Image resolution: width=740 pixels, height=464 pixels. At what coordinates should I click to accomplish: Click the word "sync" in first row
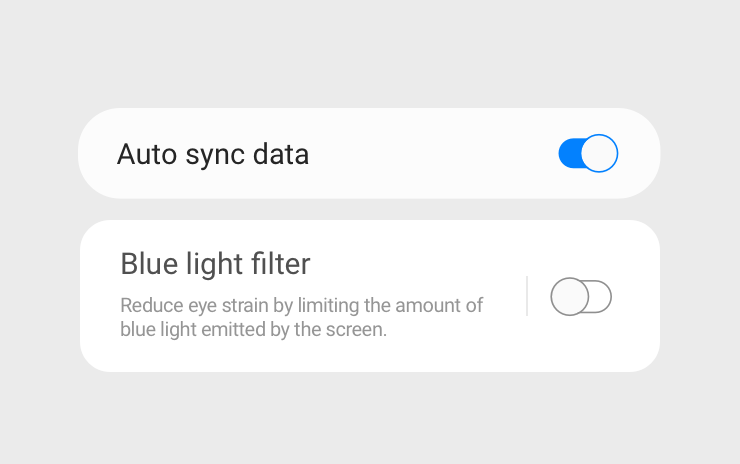[210, 155]
